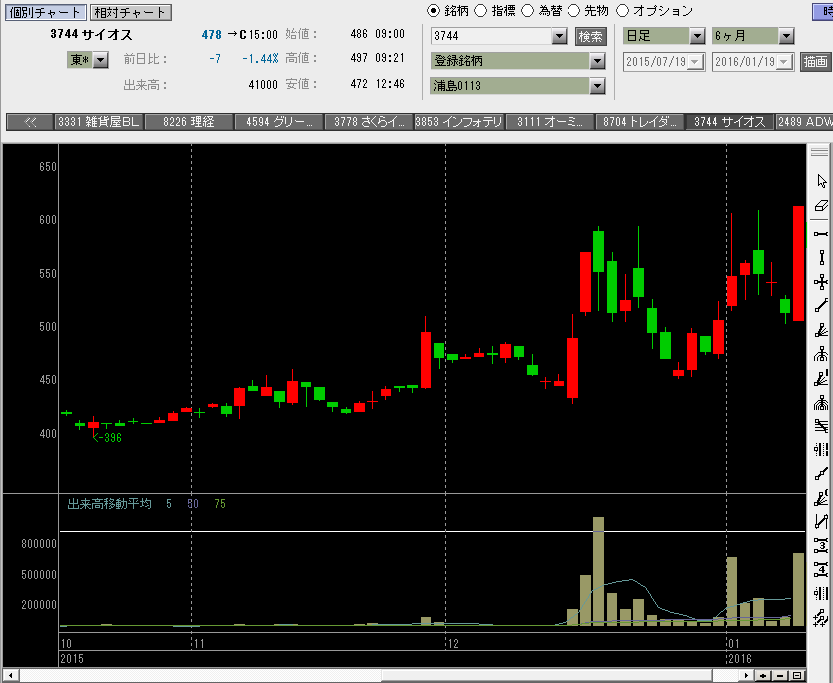Open the 6ヶ月 period dropdown
The height and width of the screenshot is (683, 833).
coord(786,36)
